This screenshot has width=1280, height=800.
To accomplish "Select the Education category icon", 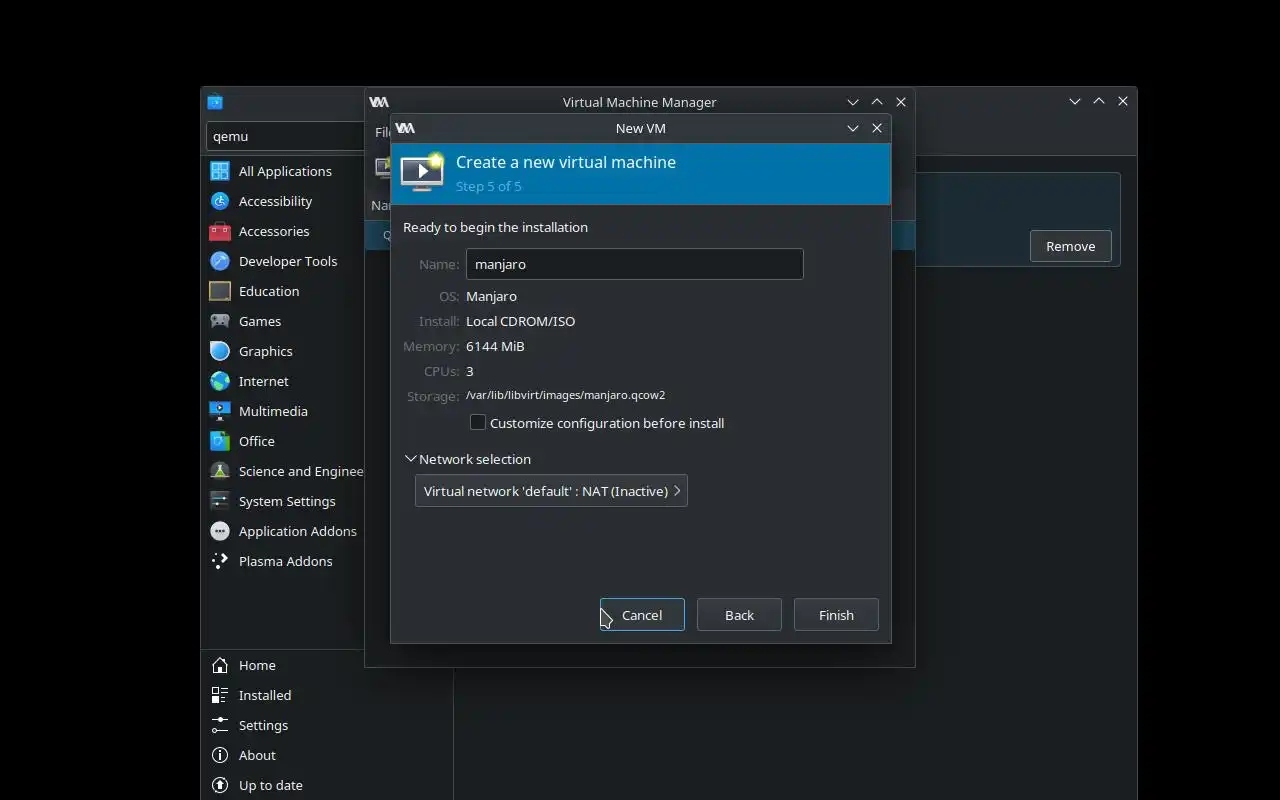I will [220, 291].
